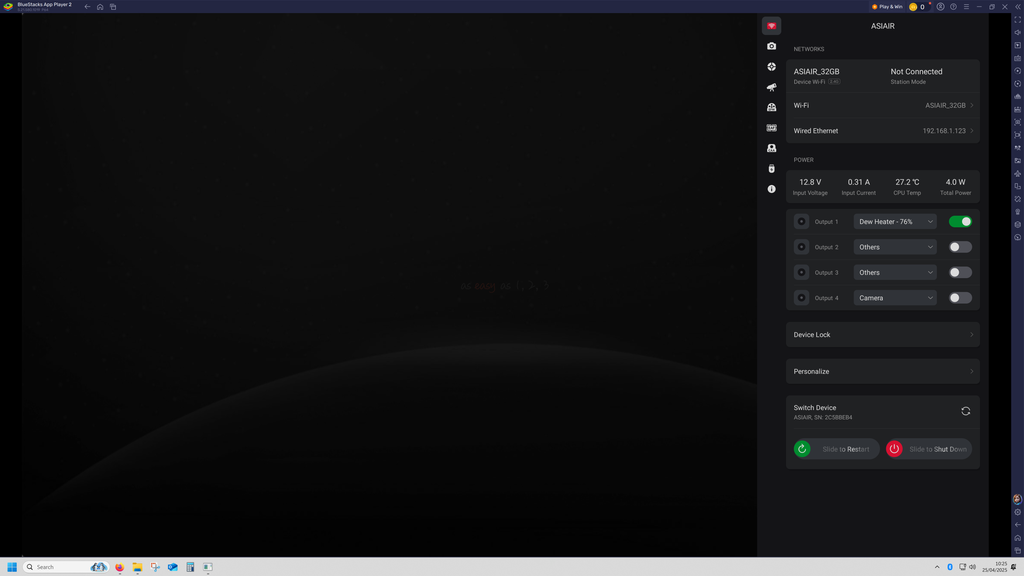This screenshot has width=1024, height=576.
Task: Click the Output 4 power port icon
Action: [801, 298]
